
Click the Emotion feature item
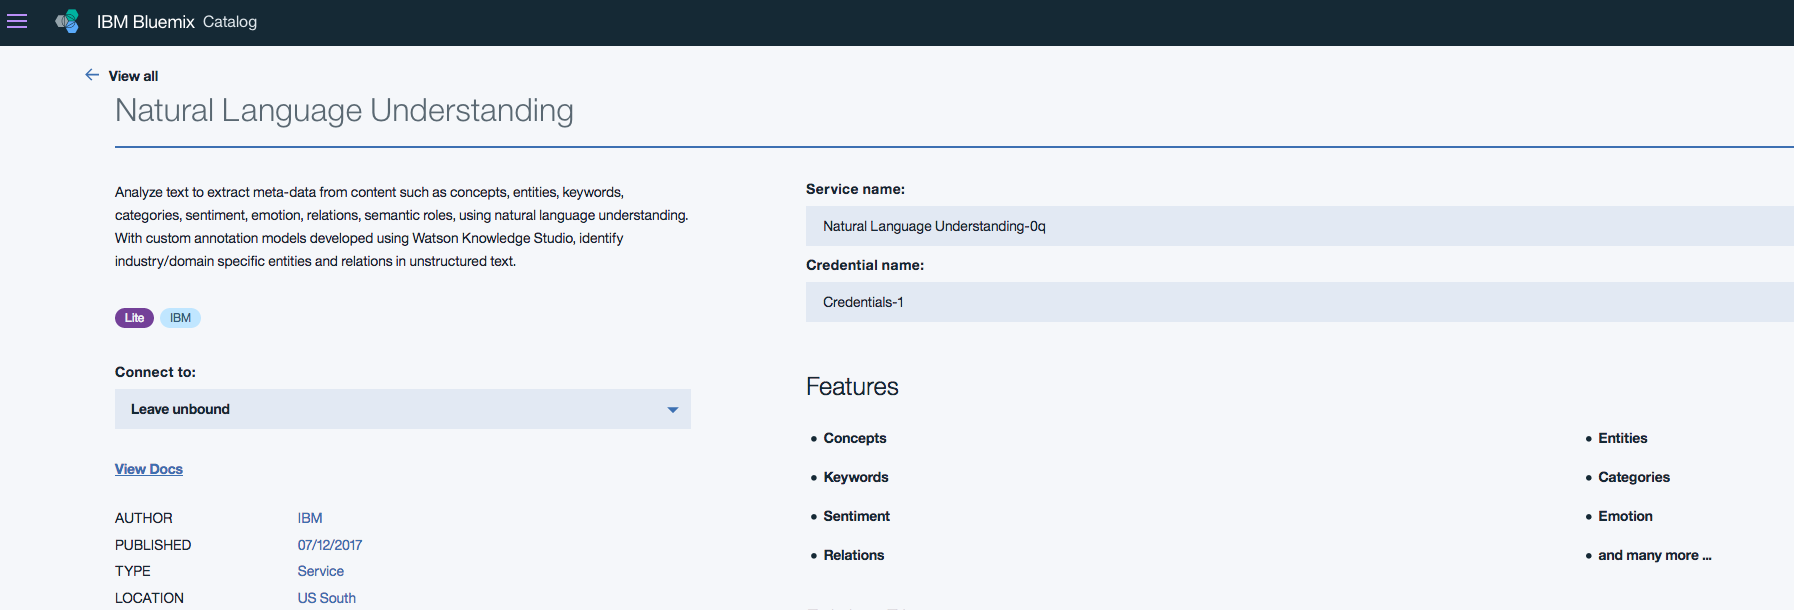[1626, 516]
